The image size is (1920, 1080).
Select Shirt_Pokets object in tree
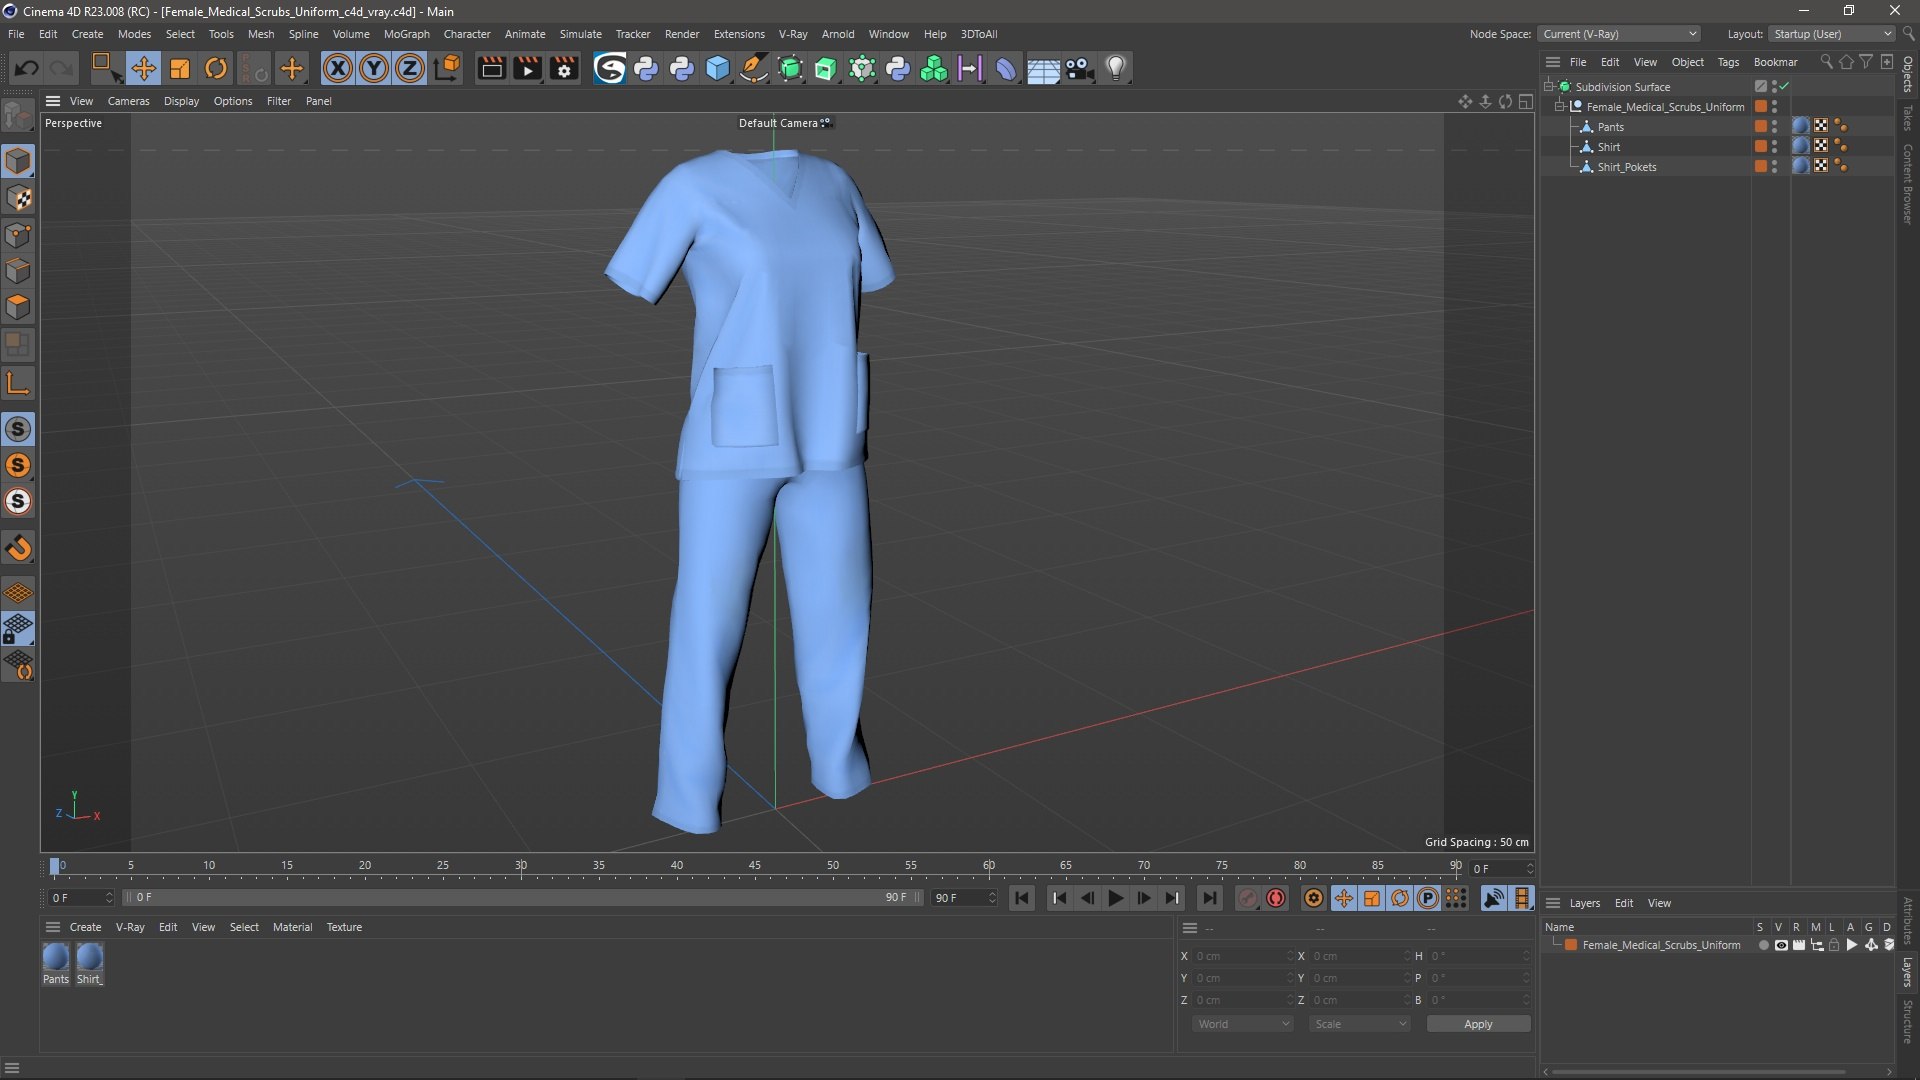pyautogui.click(x=1626, y=167)
